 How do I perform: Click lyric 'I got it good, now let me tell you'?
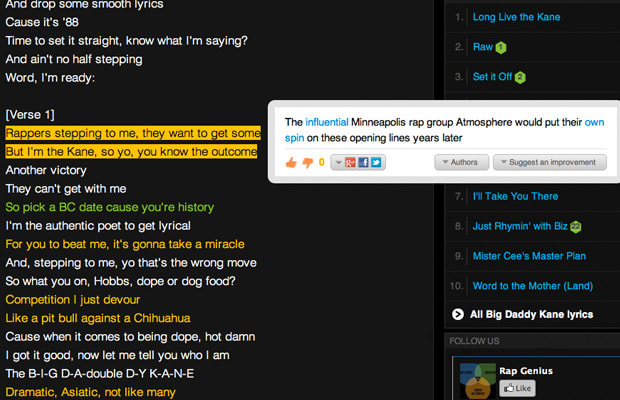[117, 355]
